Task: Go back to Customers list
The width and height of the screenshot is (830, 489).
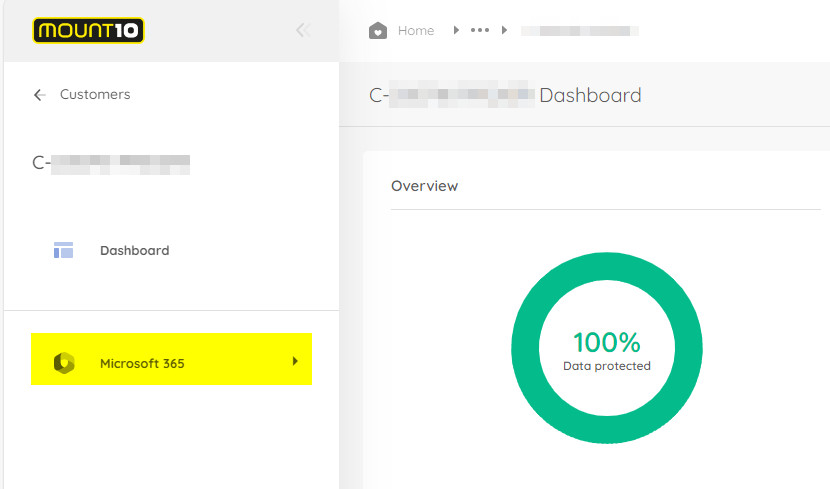Action: click(95, 95)
